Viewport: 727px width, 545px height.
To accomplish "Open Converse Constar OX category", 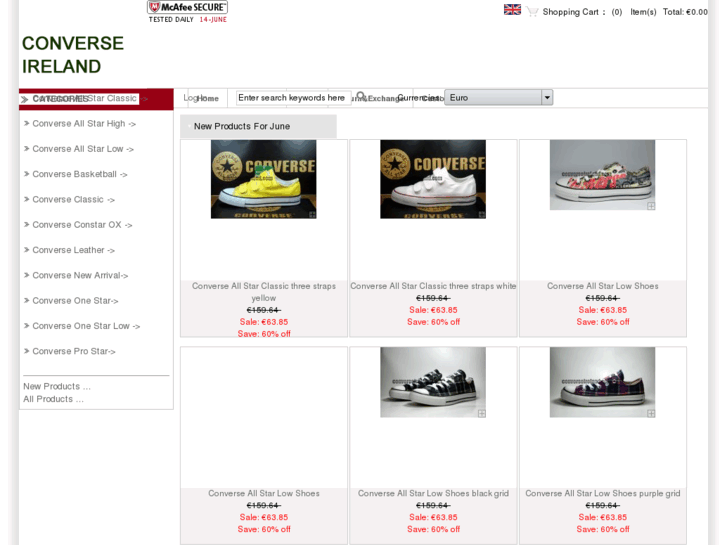I will point(82,225).
